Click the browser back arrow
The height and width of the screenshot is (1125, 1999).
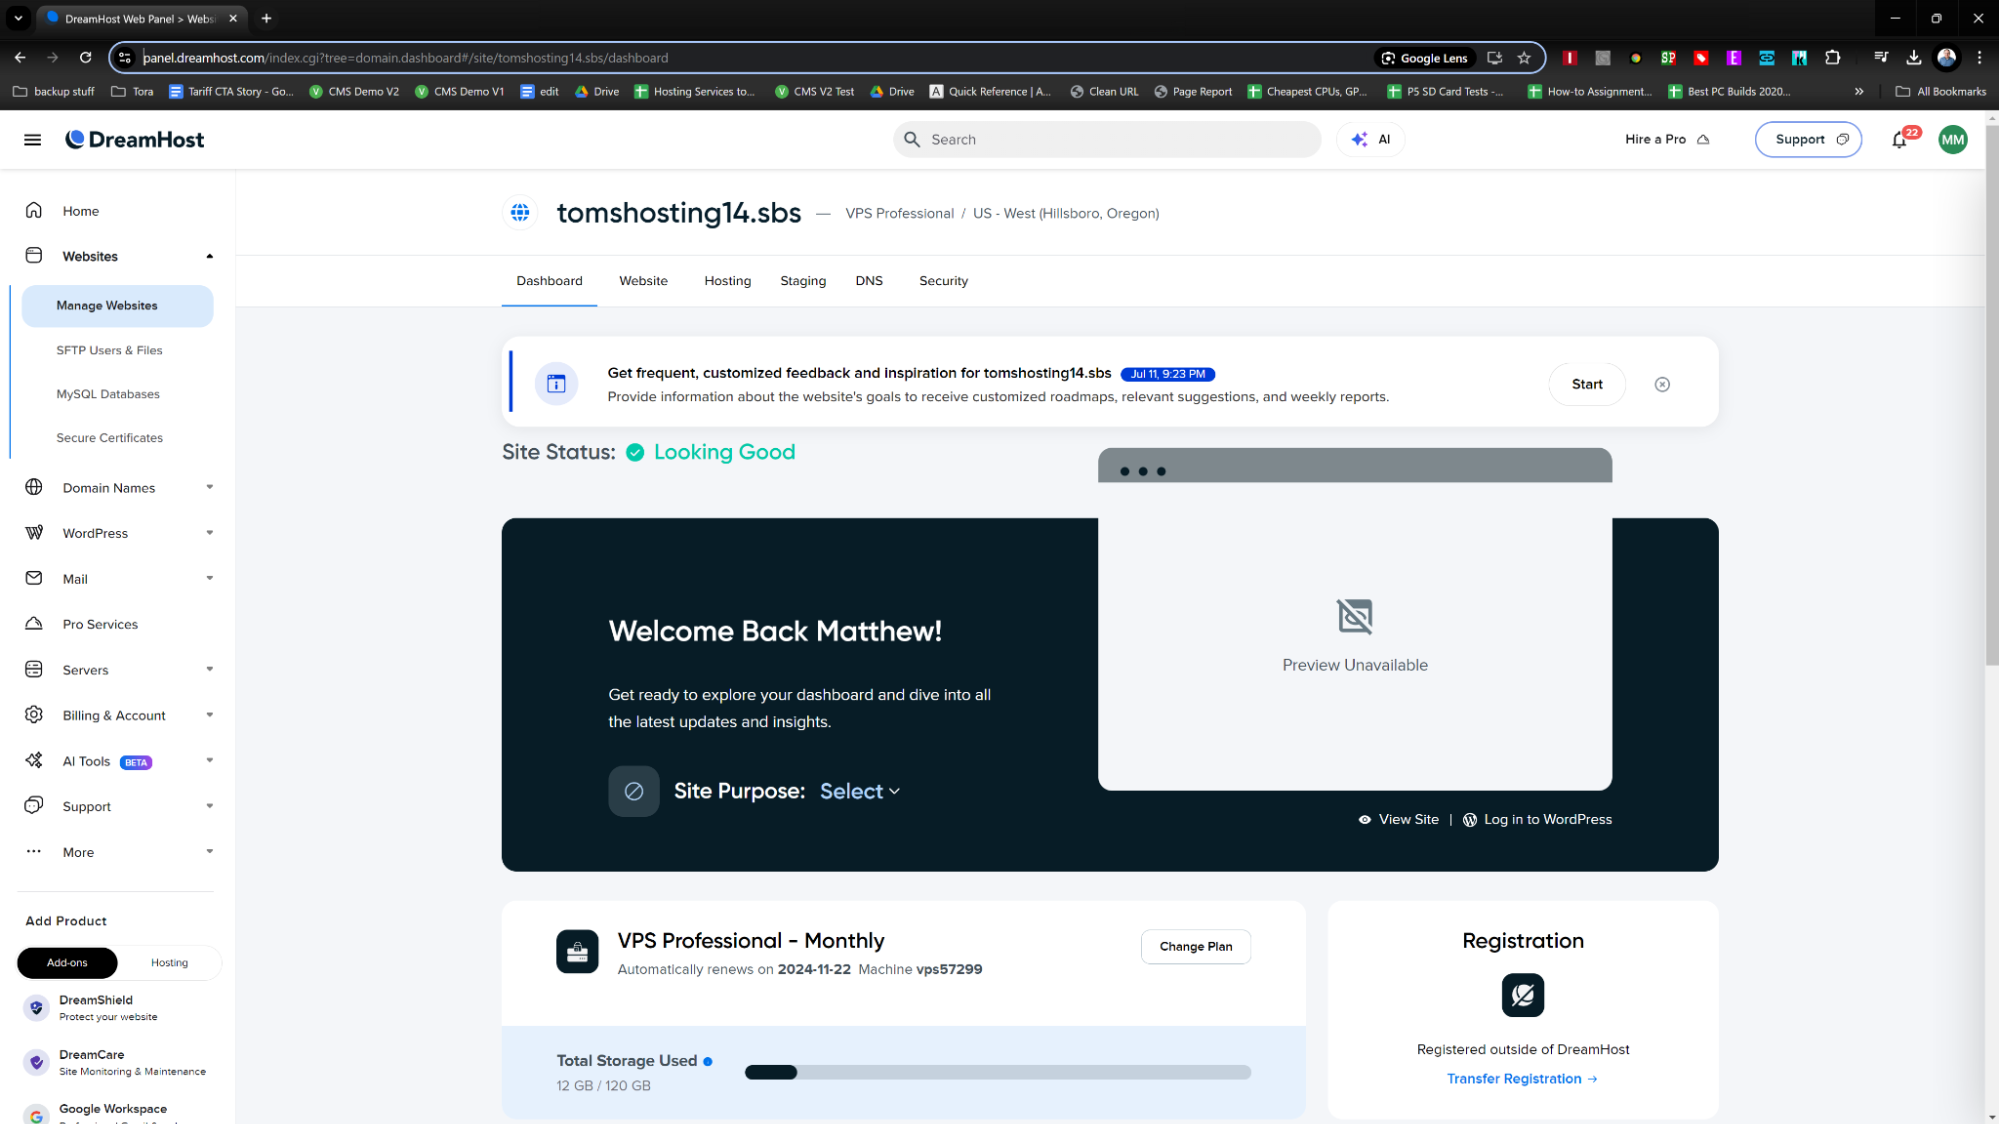[20, 58]
